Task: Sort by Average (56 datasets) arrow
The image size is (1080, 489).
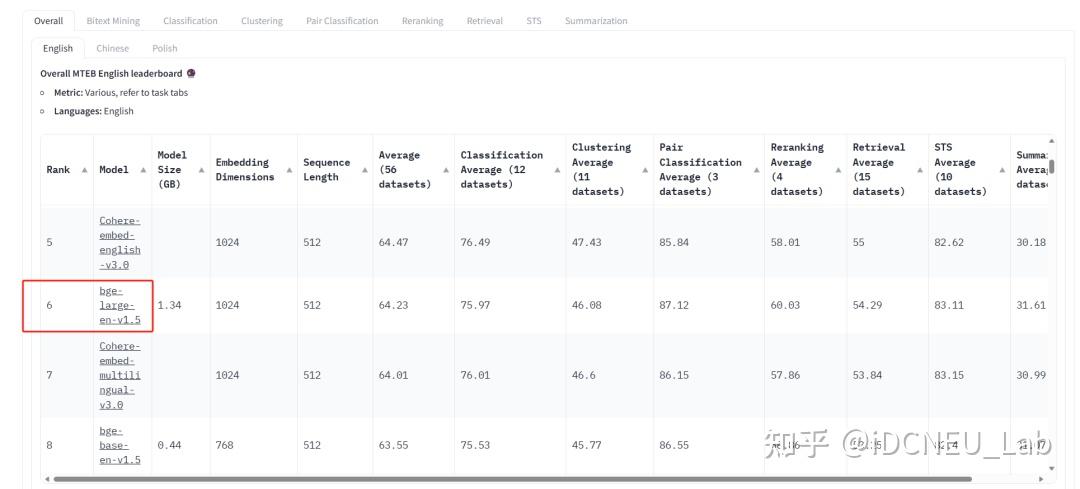Action: [446, 169]
